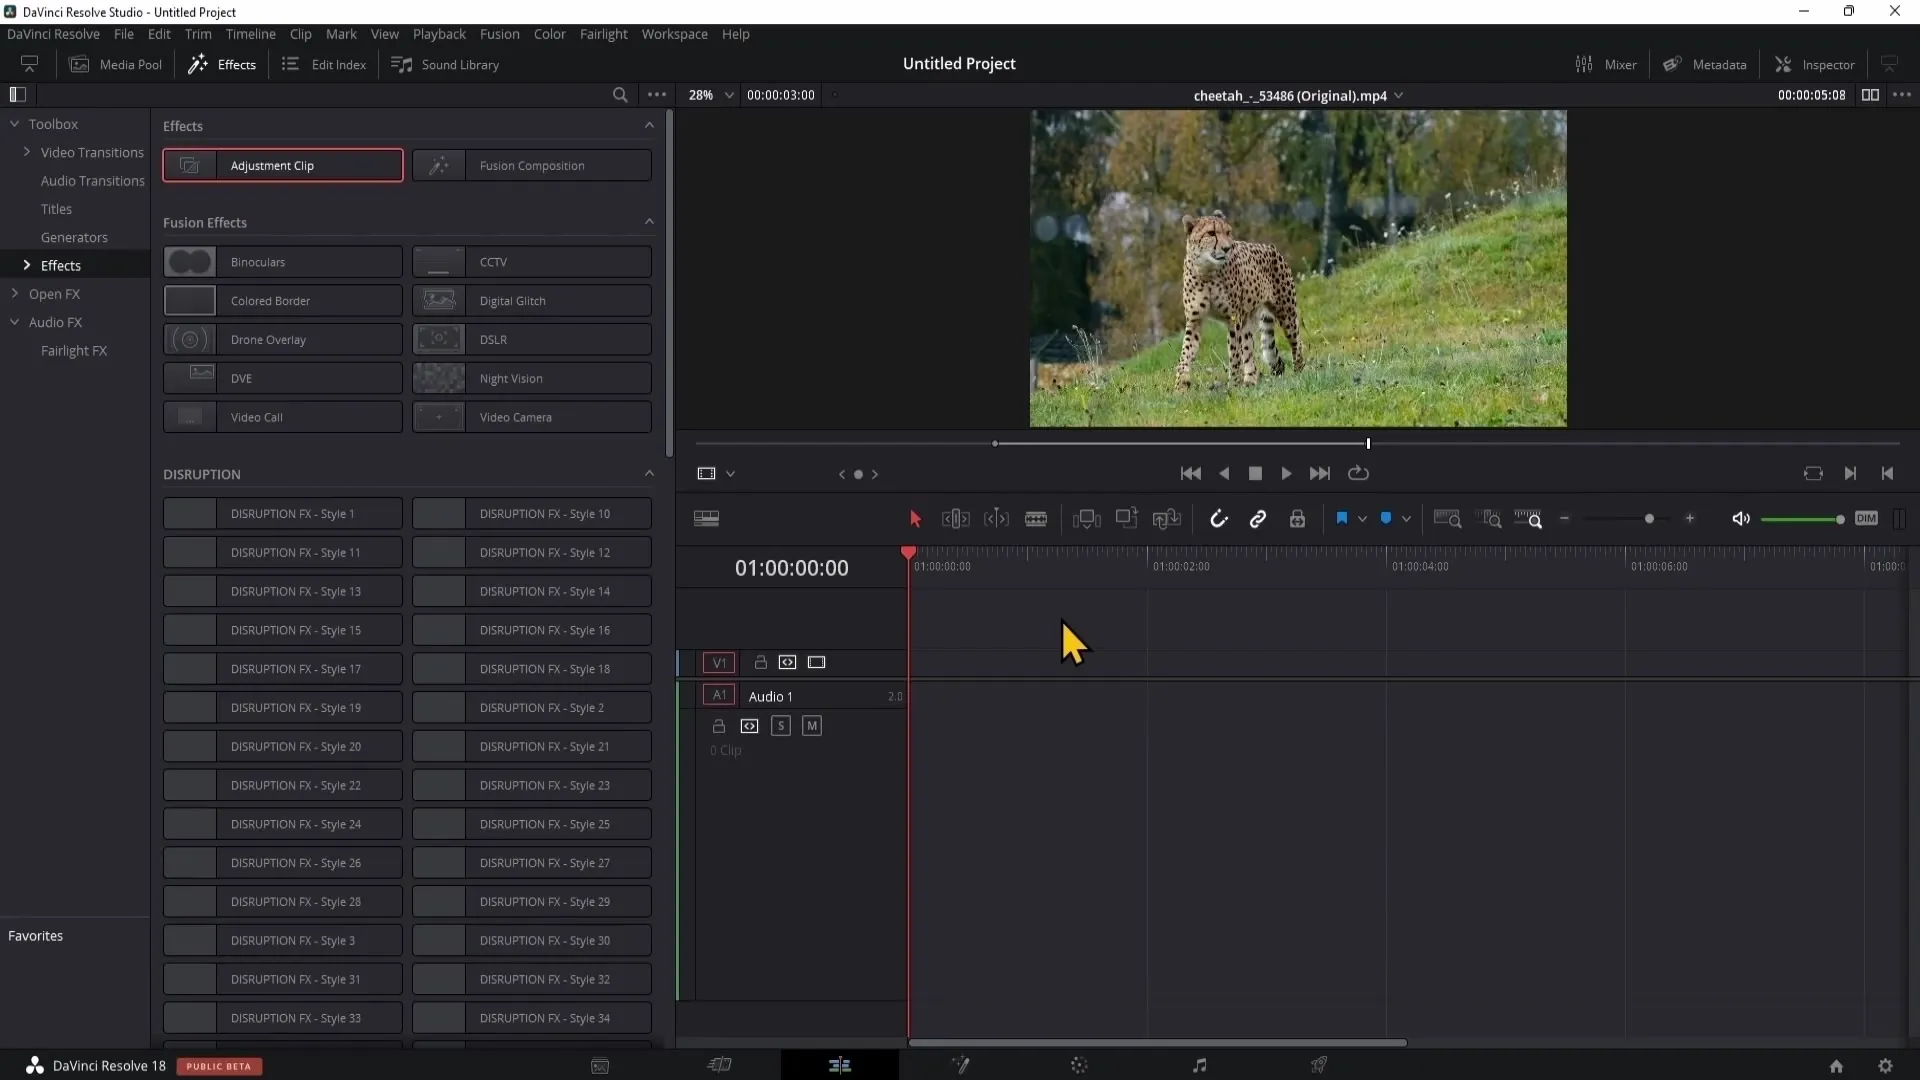This screenshot has height=1080, width=1920.
Task: Expand the Video Transitions category
Action: (27, 152)
